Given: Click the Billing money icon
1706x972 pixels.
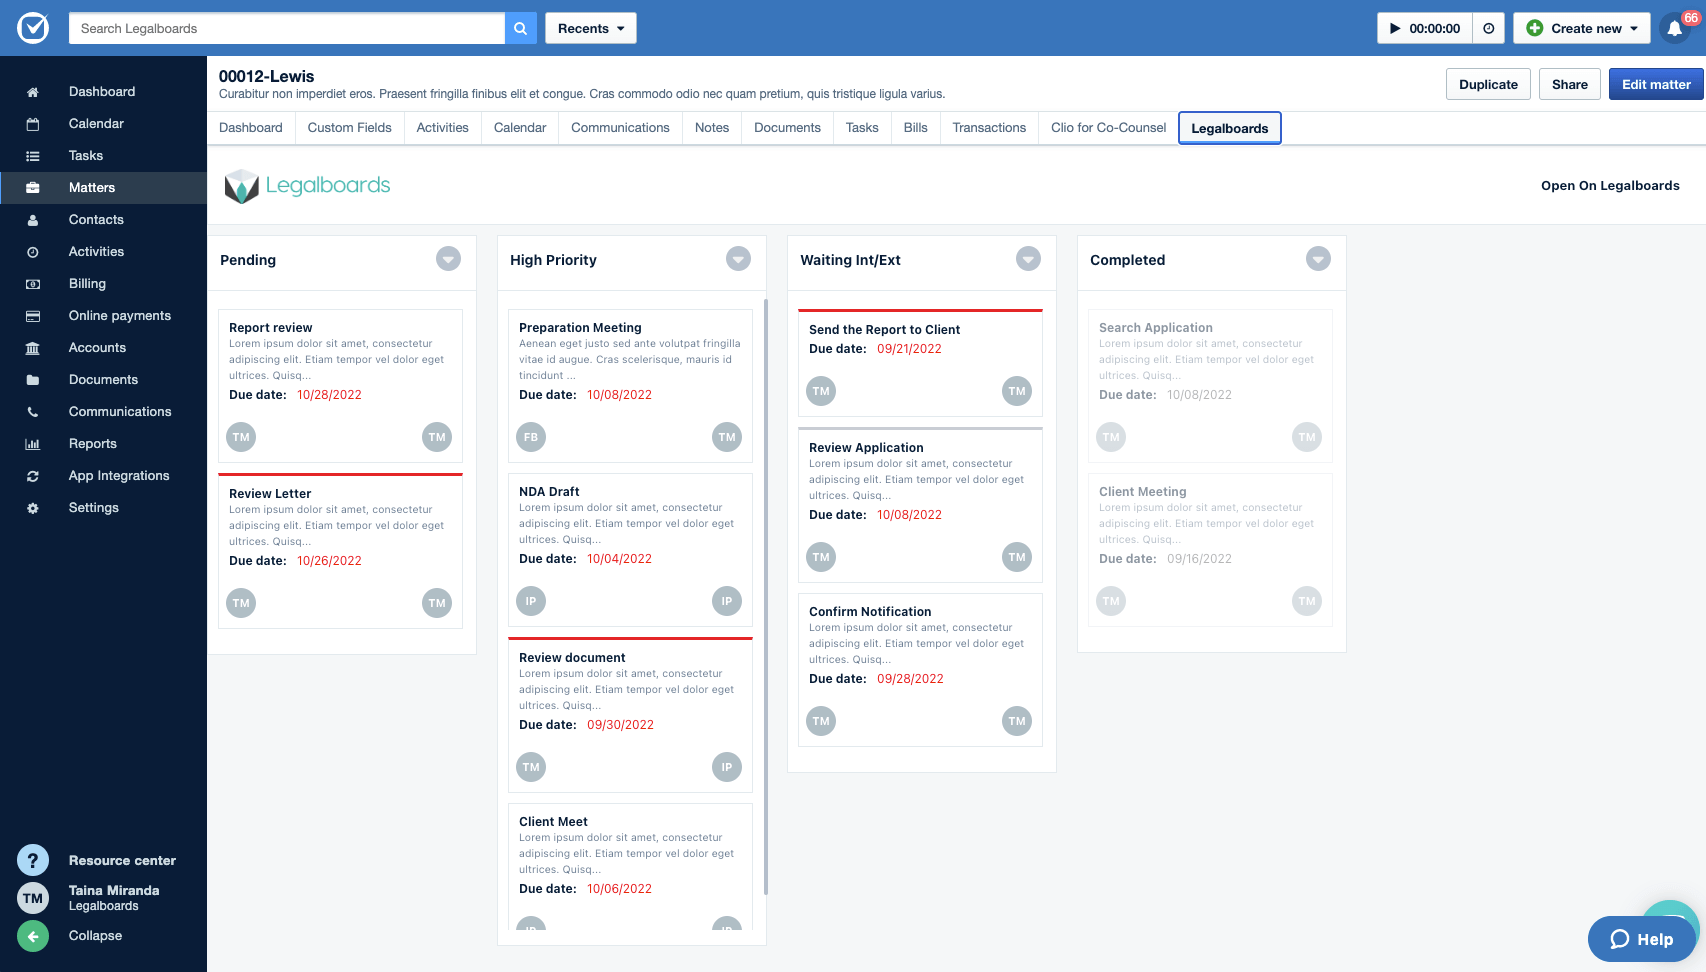Looking at the screenshot, I should [x=33, y=284].
